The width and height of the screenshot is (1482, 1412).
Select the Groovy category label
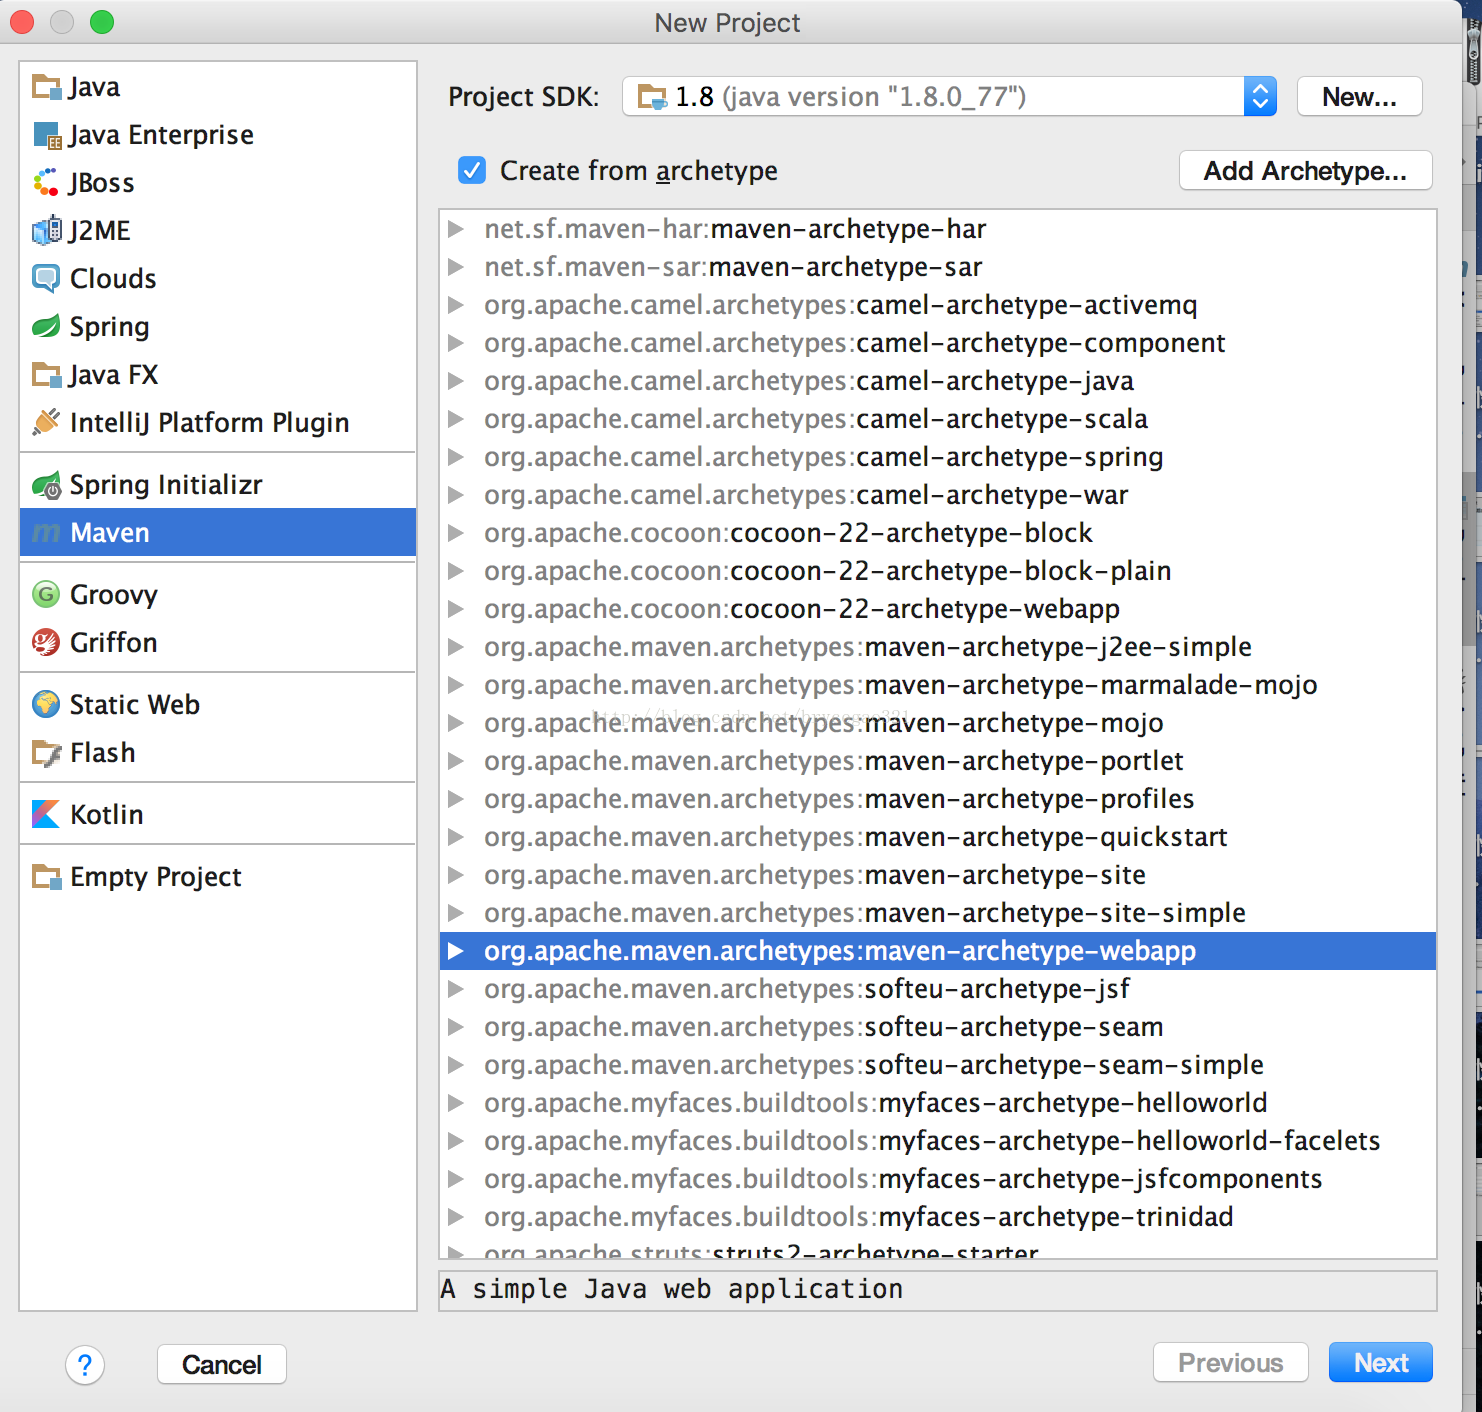click(114, 595)
